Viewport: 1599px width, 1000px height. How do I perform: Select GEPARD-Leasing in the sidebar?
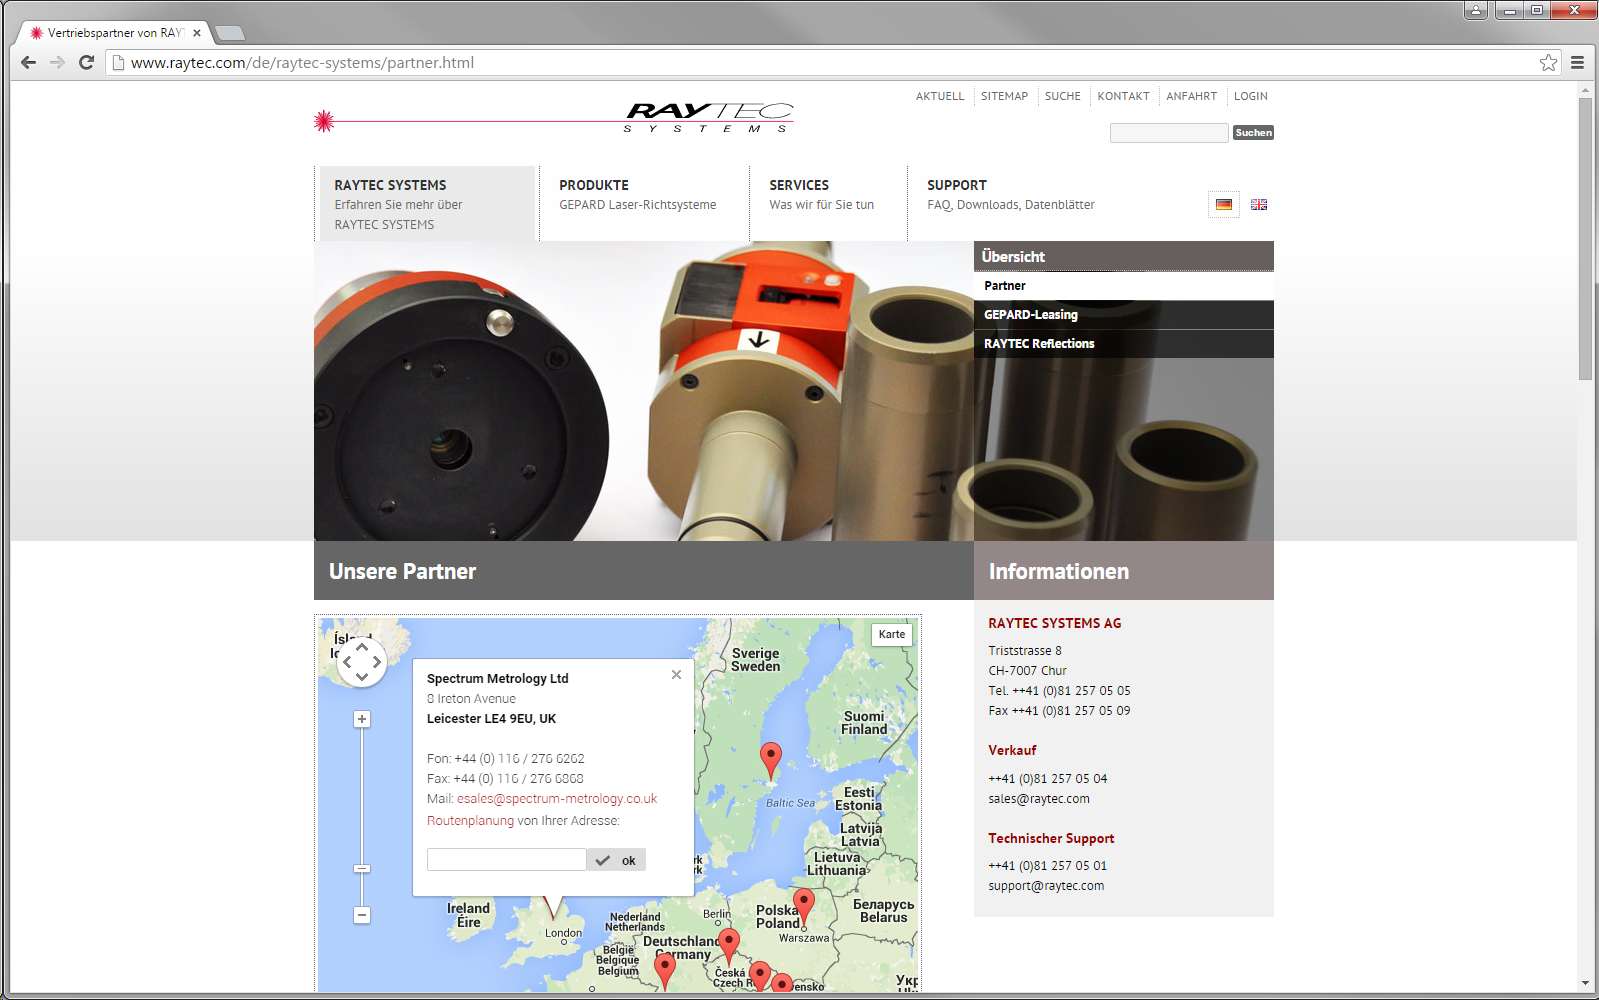coord(1031,314)
